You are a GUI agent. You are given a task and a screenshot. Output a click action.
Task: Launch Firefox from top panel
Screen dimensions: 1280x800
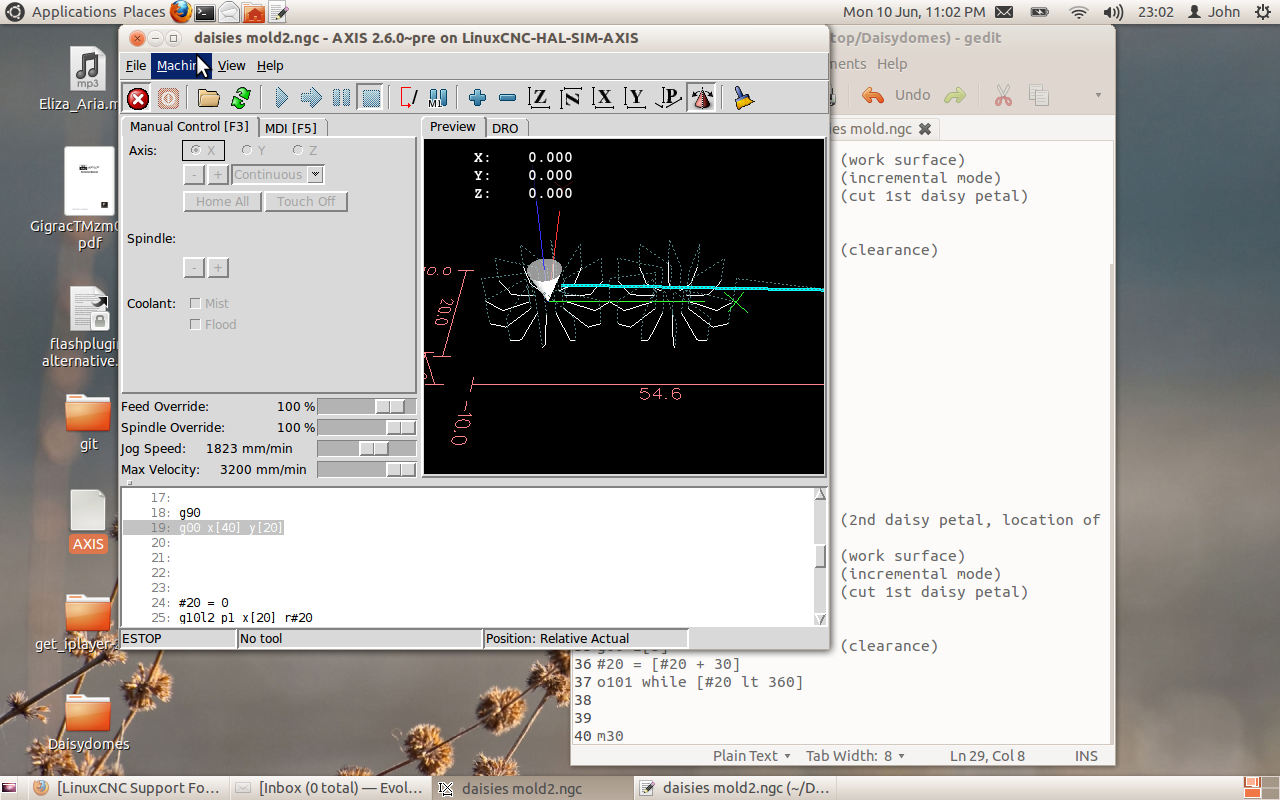[180, 12]
